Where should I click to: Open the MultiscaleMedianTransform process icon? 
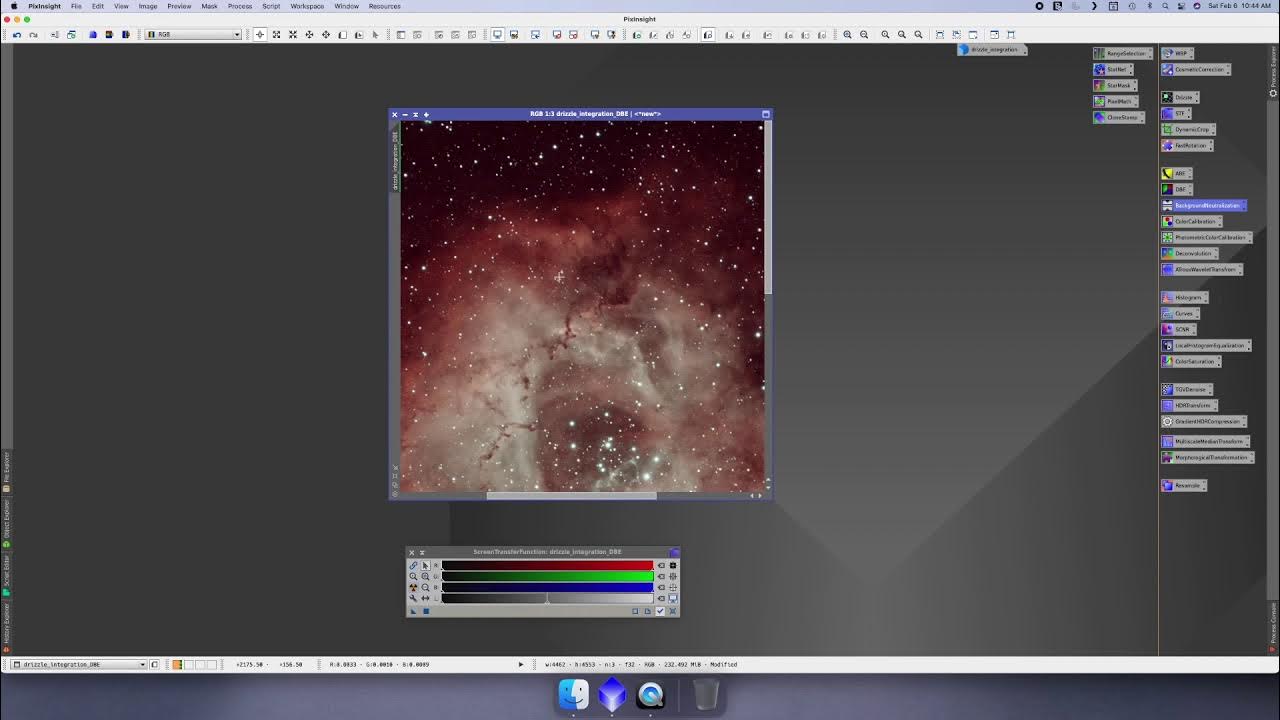tap(1205, 441)
